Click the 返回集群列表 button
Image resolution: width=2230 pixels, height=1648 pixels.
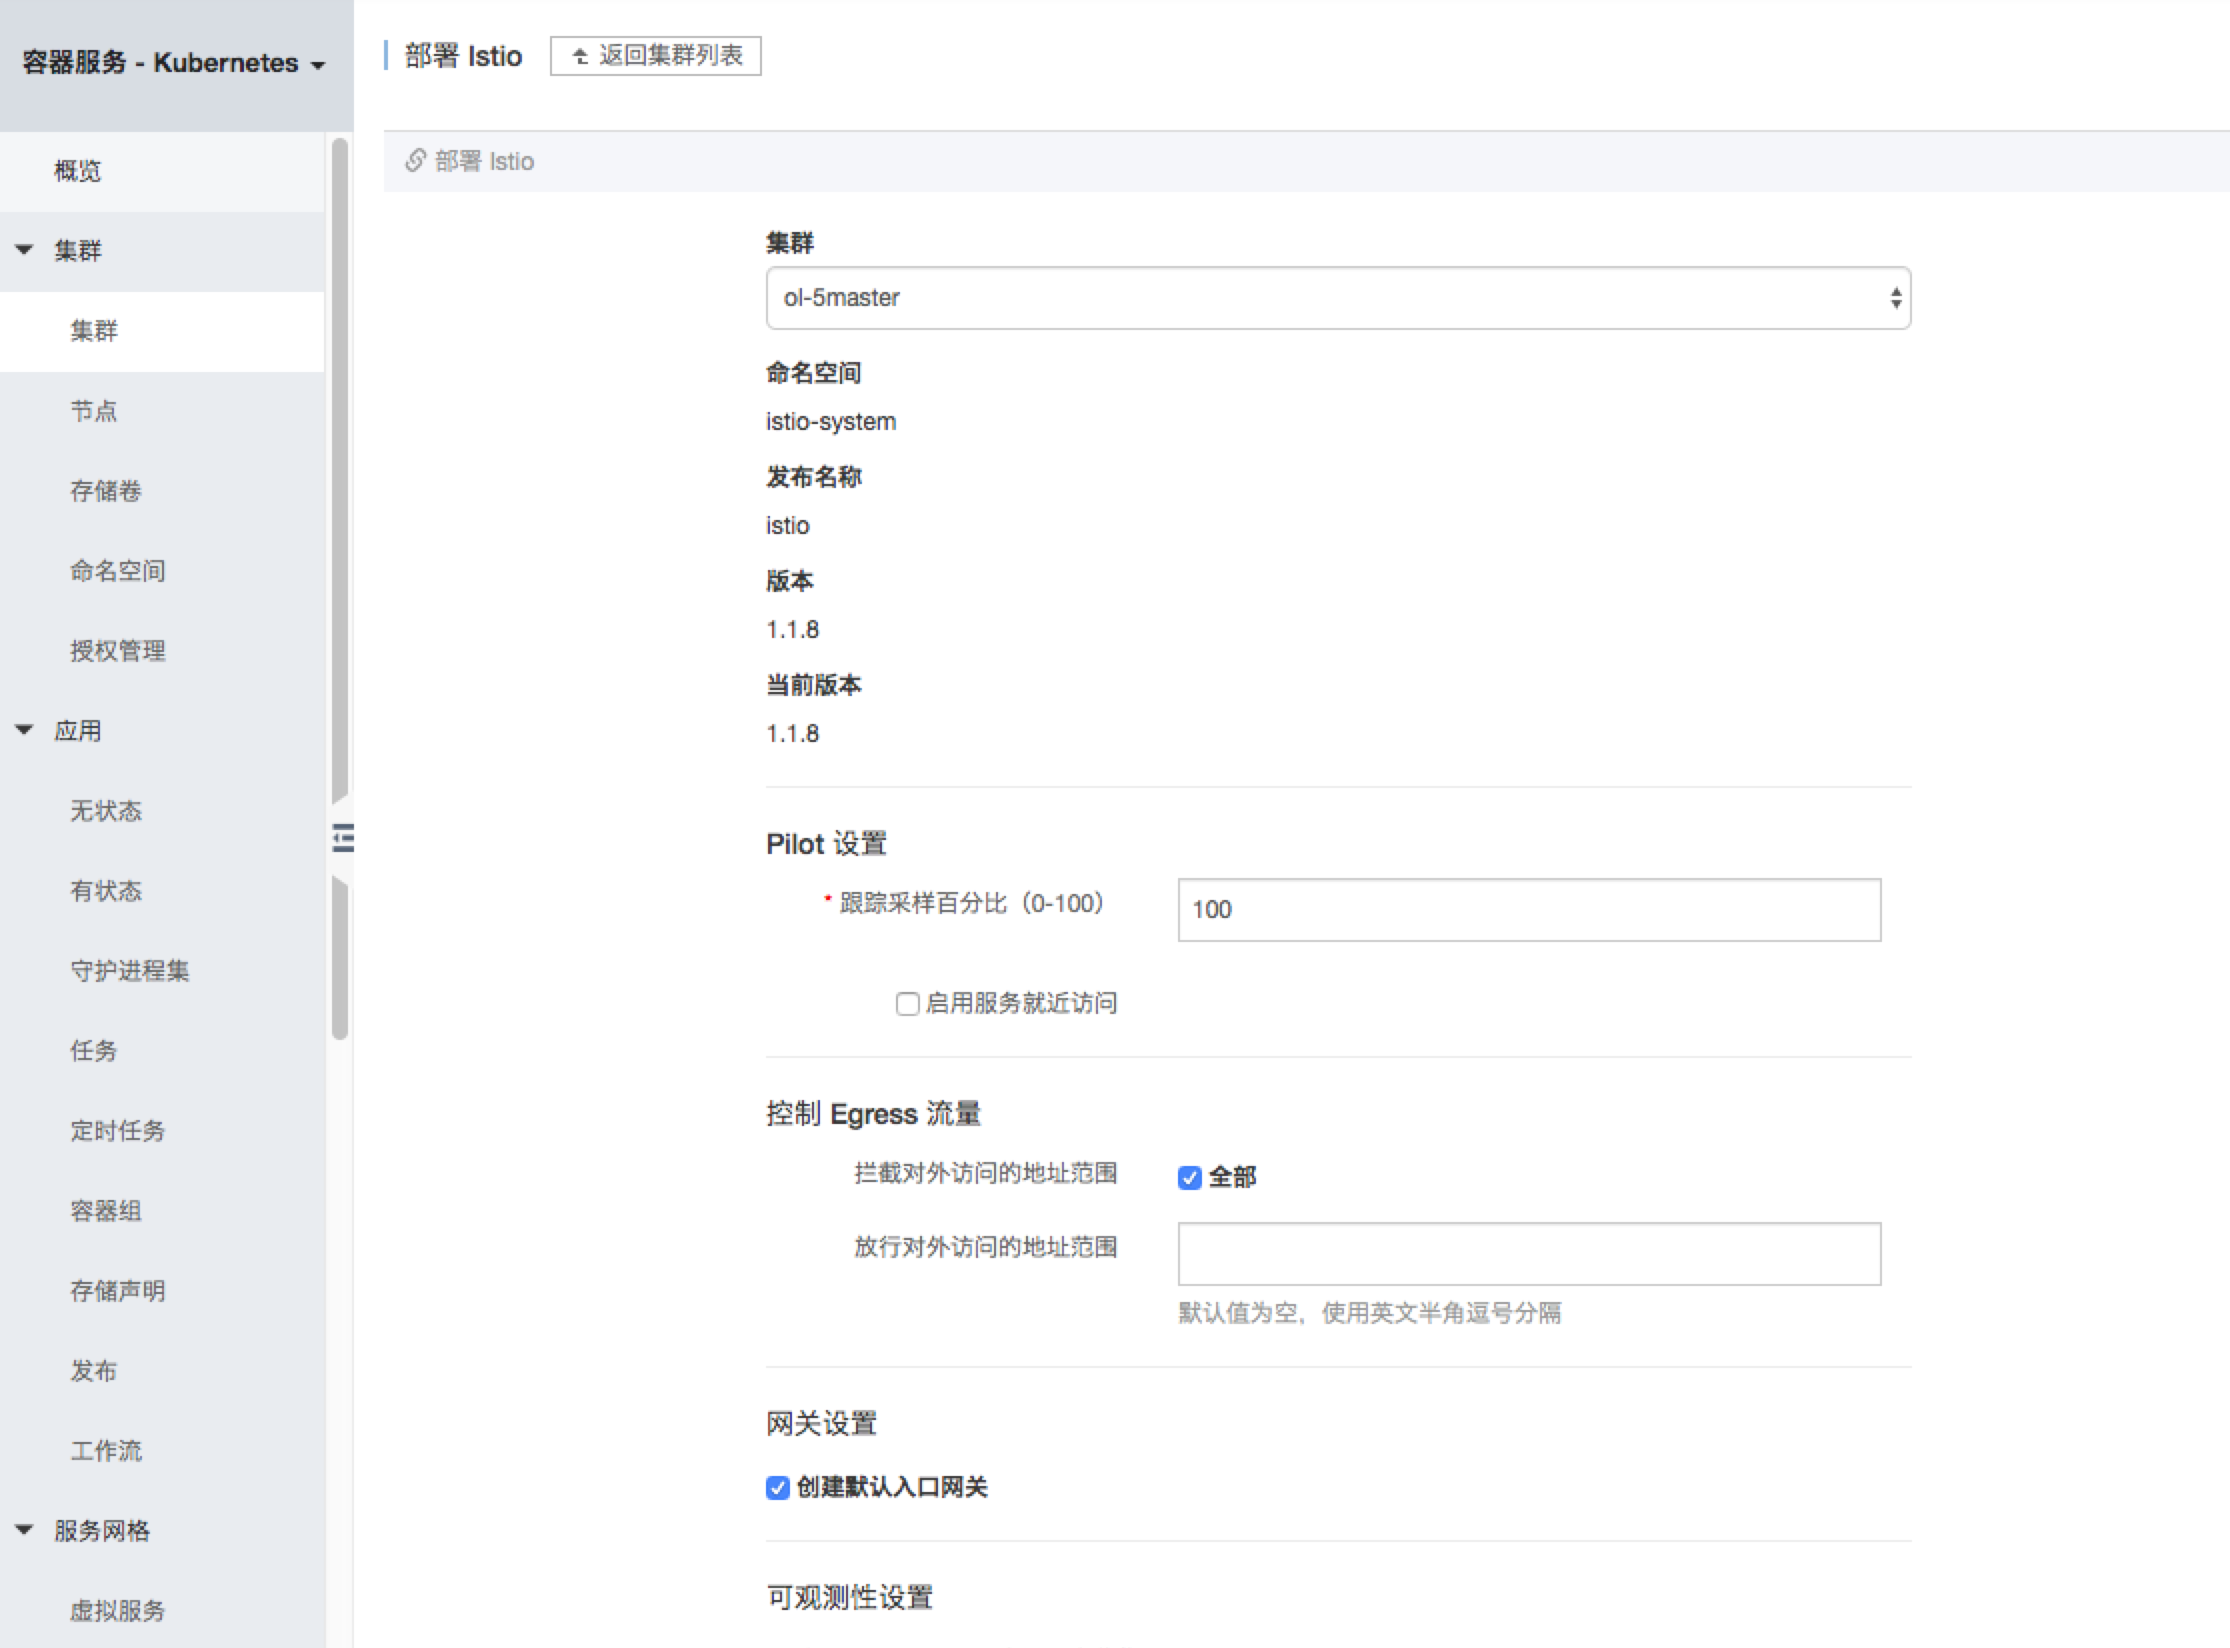(x=656, y=56)
